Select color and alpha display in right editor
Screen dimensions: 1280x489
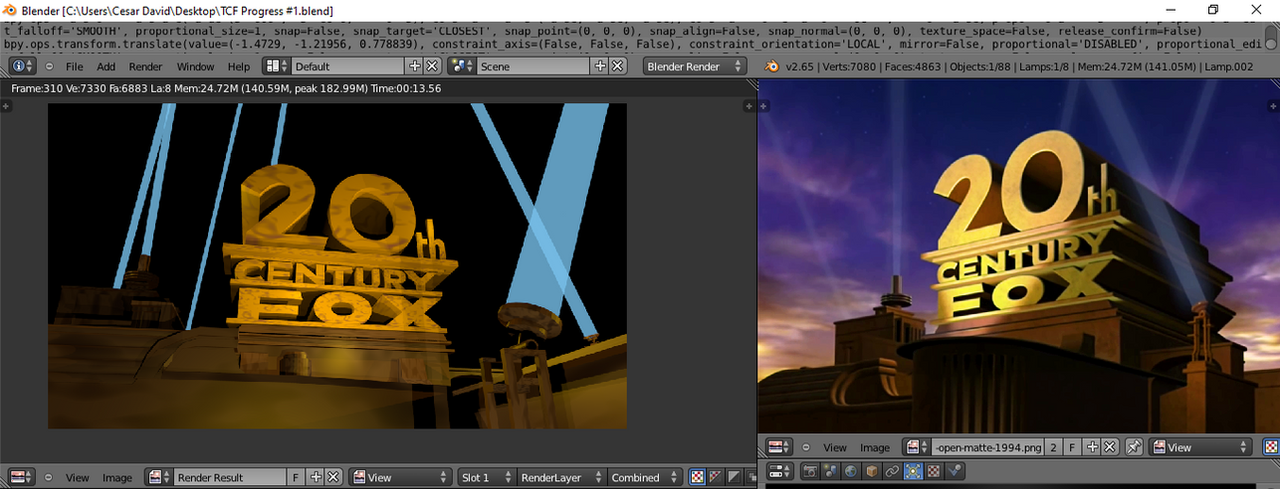1272,447
